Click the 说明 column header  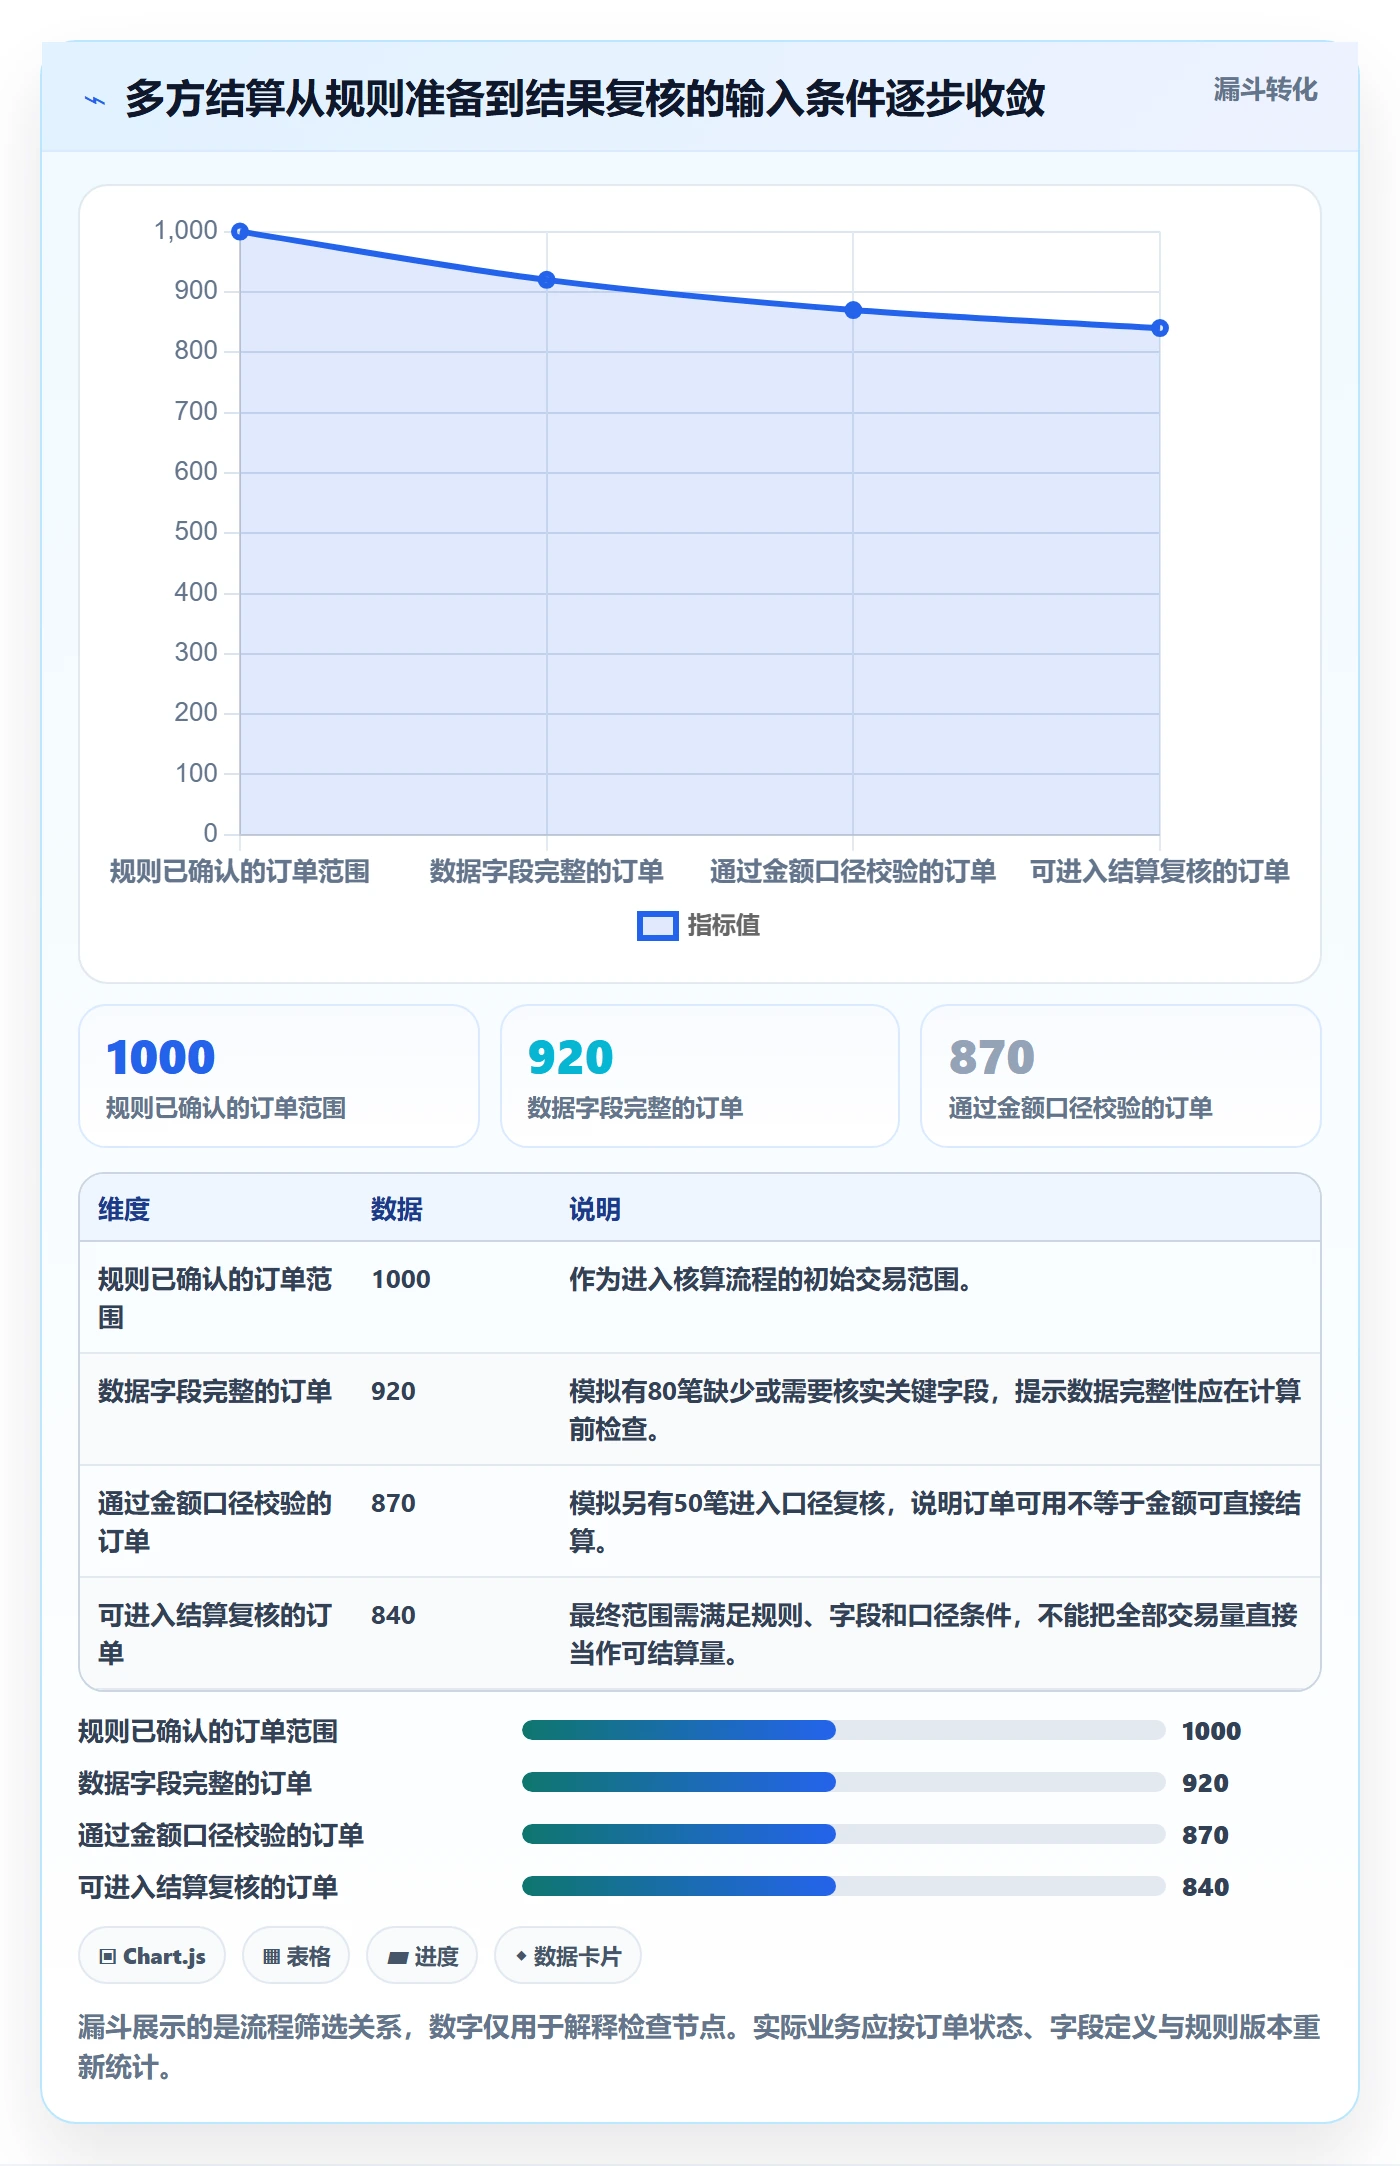(x=595, y=1210)
